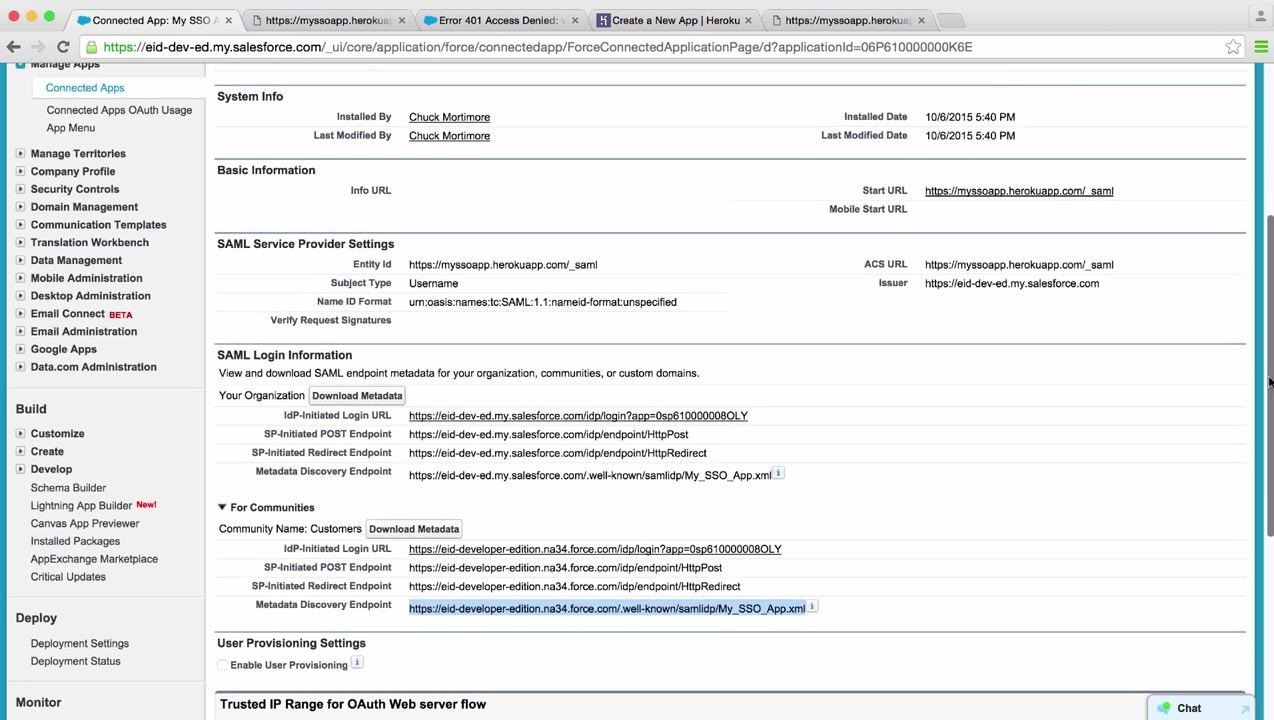Open Deployment Status
Screen dimensions: 1274x720
[x=75, y=662]
